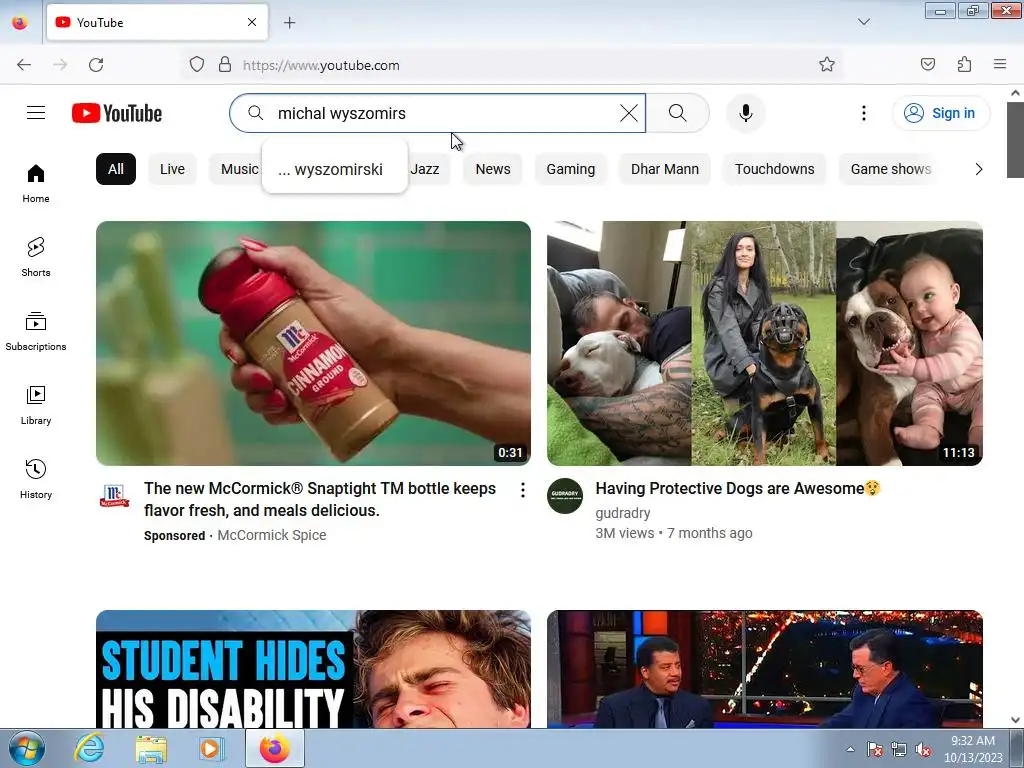The image size is (1024, 768).
Task: Select the Game shows filter chip
Action: pos(891,169)
